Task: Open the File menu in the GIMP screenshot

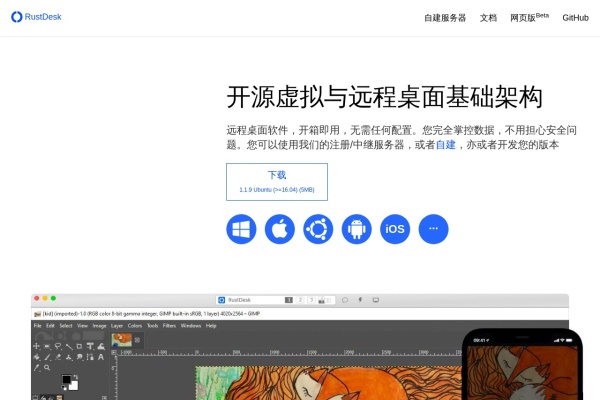Action: point(38,326)
